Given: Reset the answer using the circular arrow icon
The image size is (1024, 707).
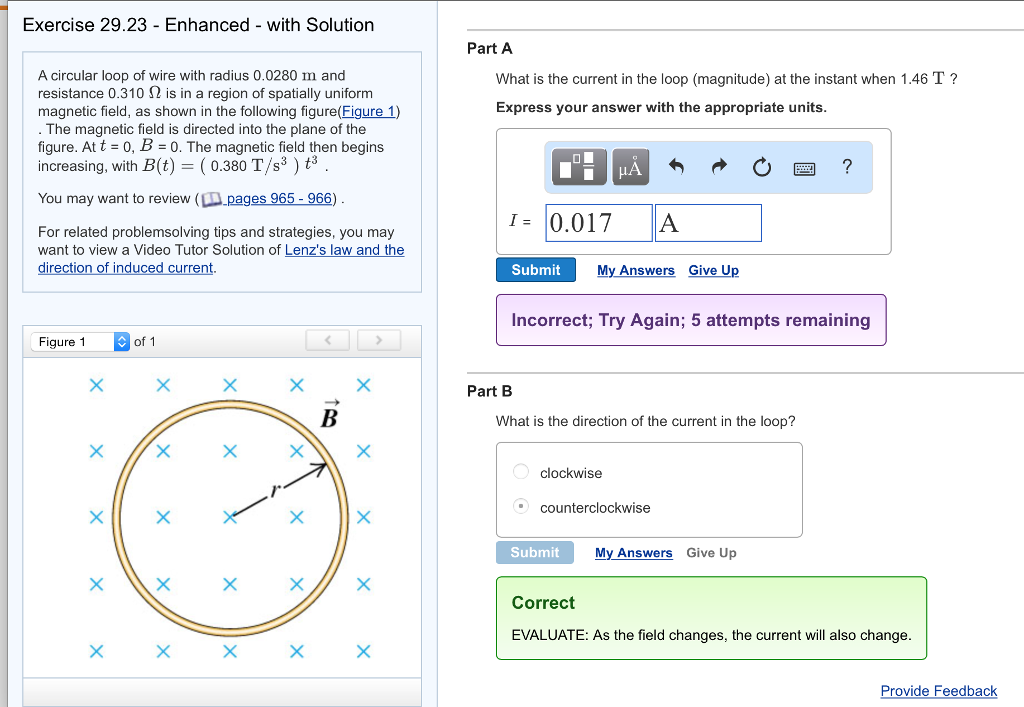Looking at the screenshot, I should pyautogui.click(x=761, y=167).
